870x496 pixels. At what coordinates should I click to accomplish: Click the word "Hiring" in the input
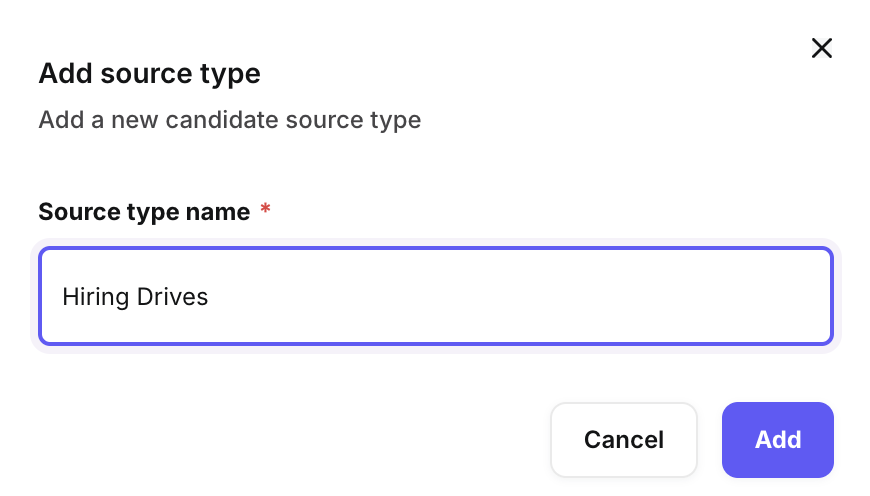point(91,297)
